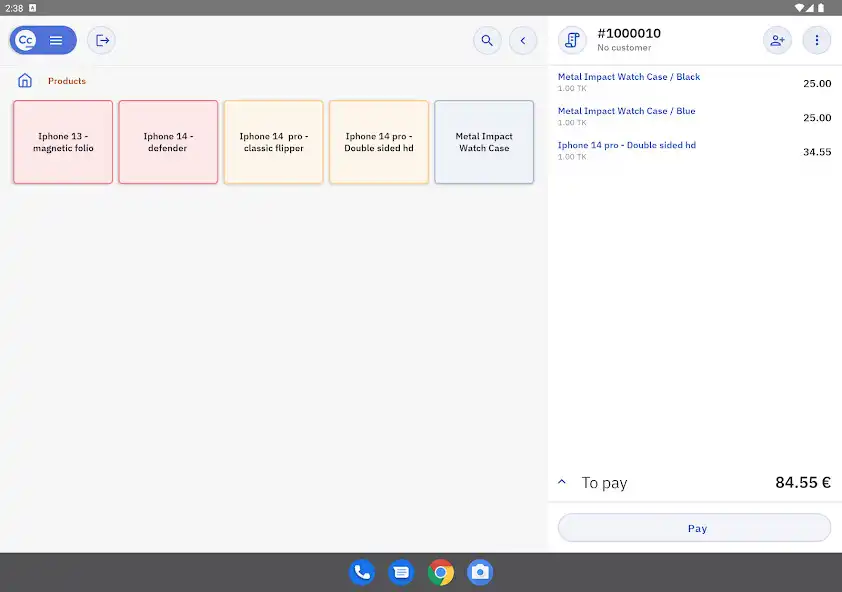Add a customer to the order
The image size is (842, 592).
pos(777,40)
